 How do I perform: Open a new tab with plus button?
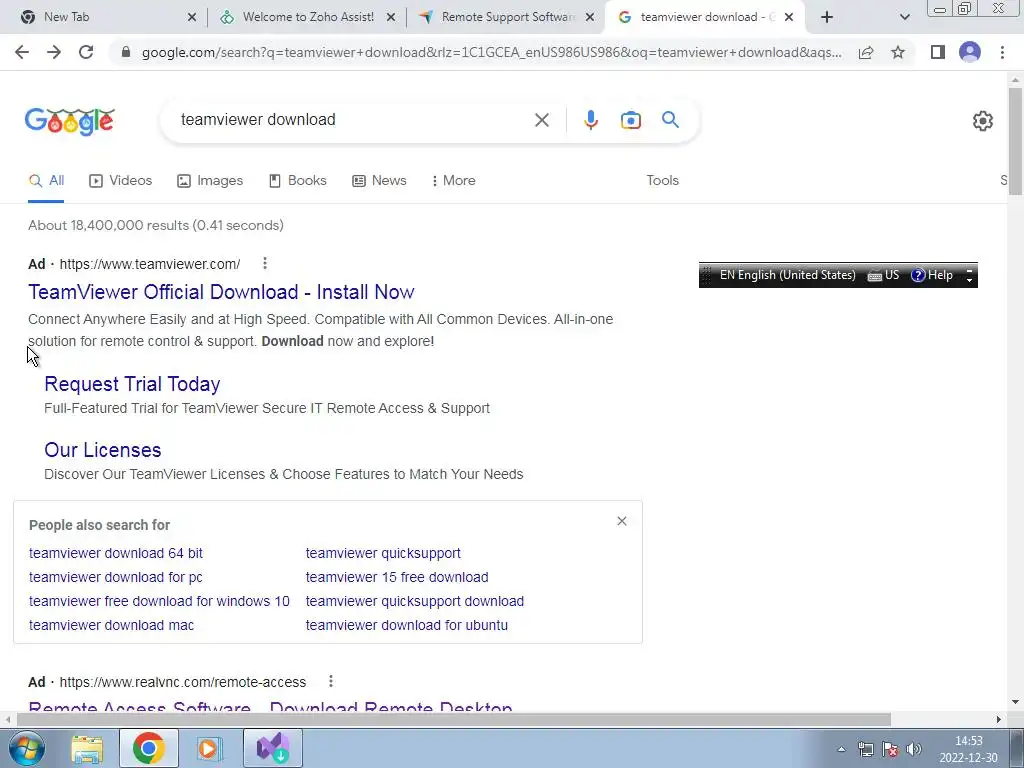827,17
